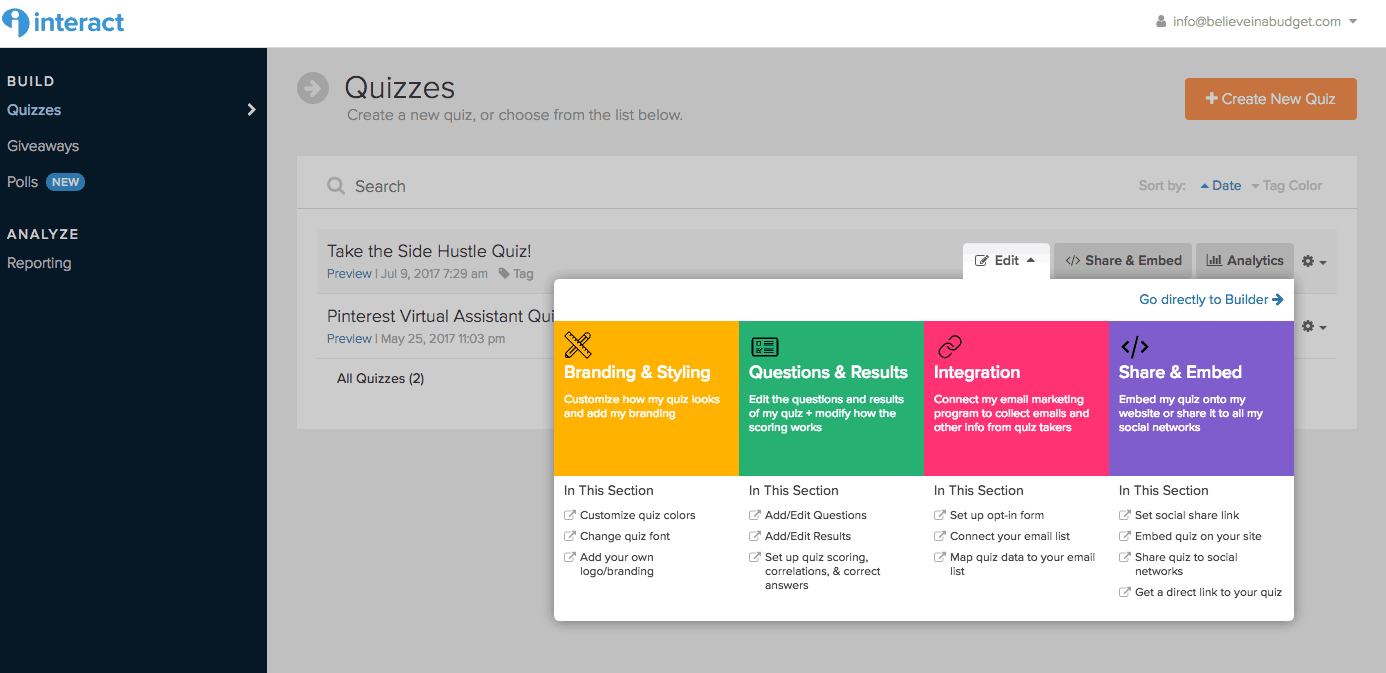Click the Create New Quiz button
The height and width of the screenshot is (673, 1386).
[1270, 99]
